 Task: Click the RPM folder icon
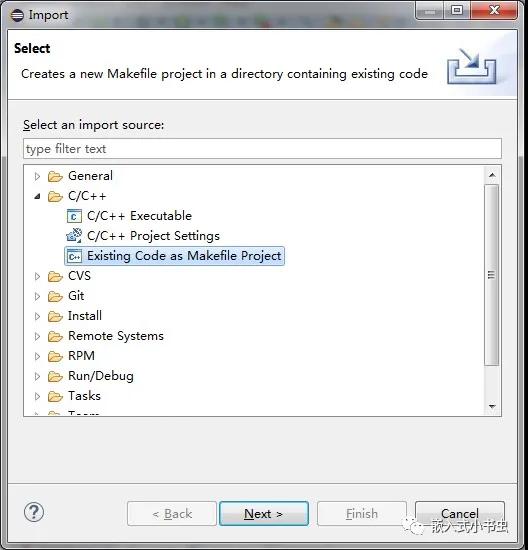click(x=55, y=356)
